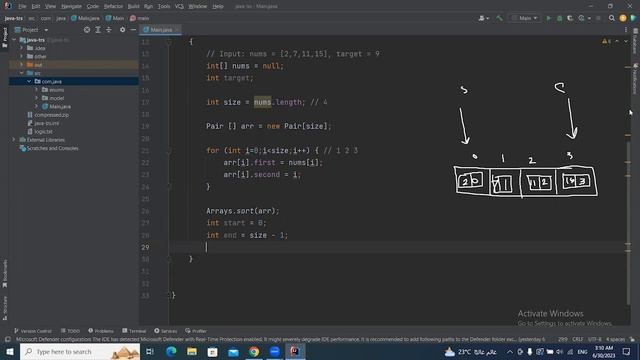
Task: Open Mail app from taskbar
Action: tap(233, 351)
